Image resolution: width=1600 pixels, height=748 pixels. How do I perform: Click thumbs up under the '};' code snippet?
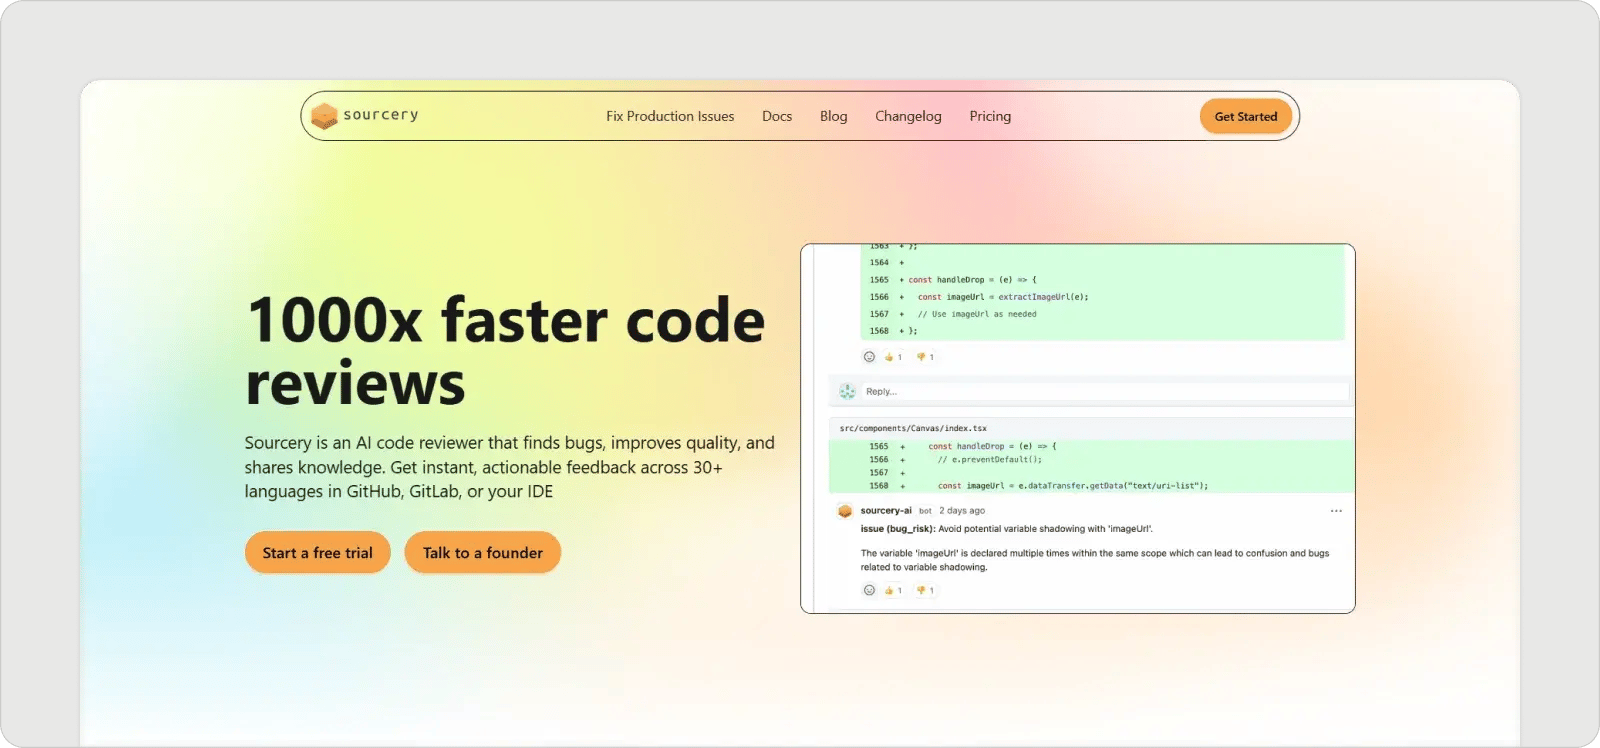coord(893,357)
